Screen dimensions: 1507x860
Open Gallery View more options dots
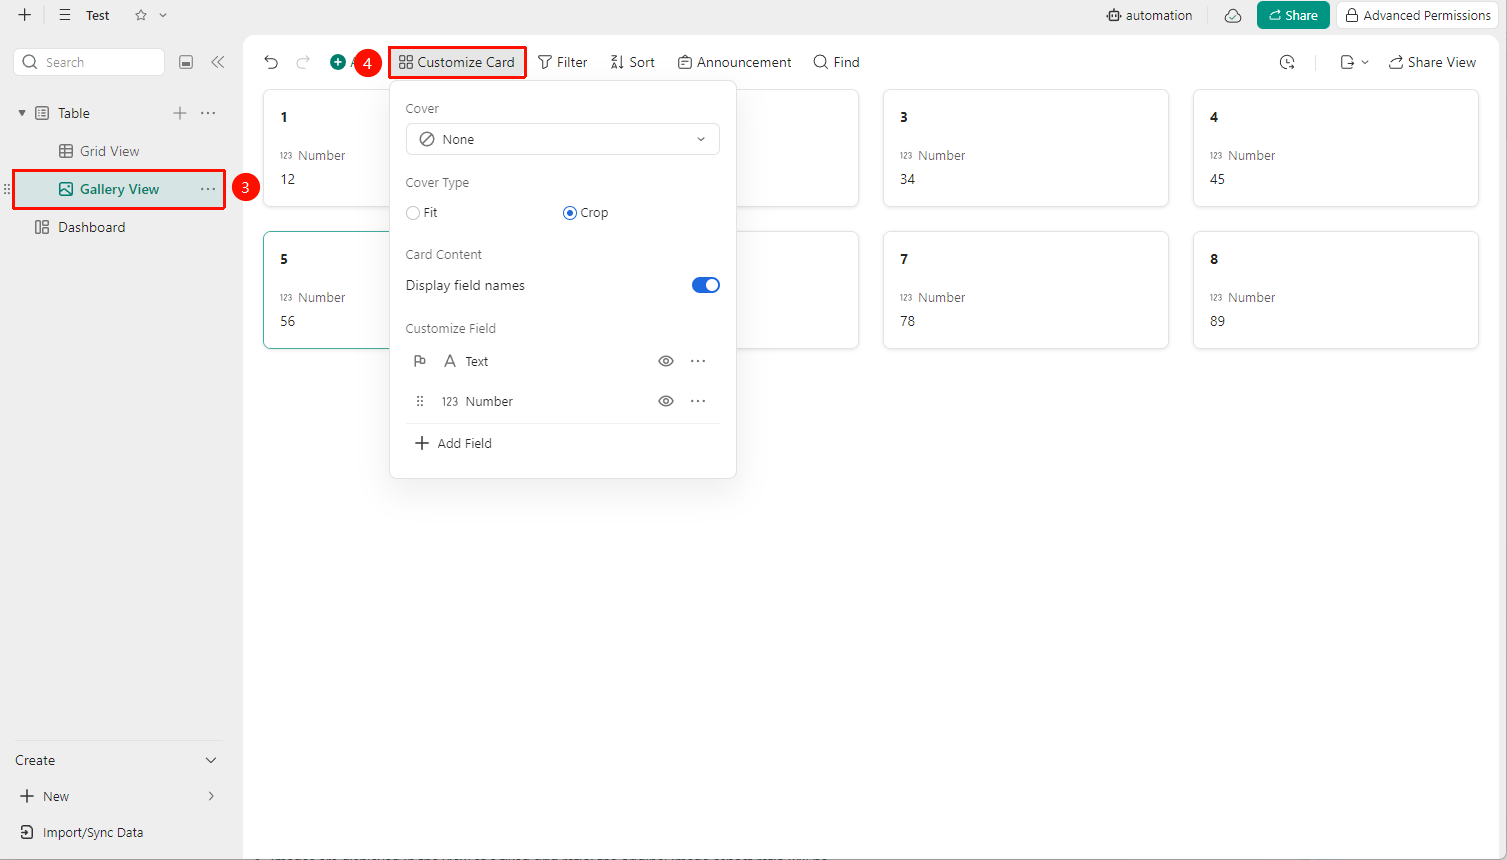click(208, 189)
